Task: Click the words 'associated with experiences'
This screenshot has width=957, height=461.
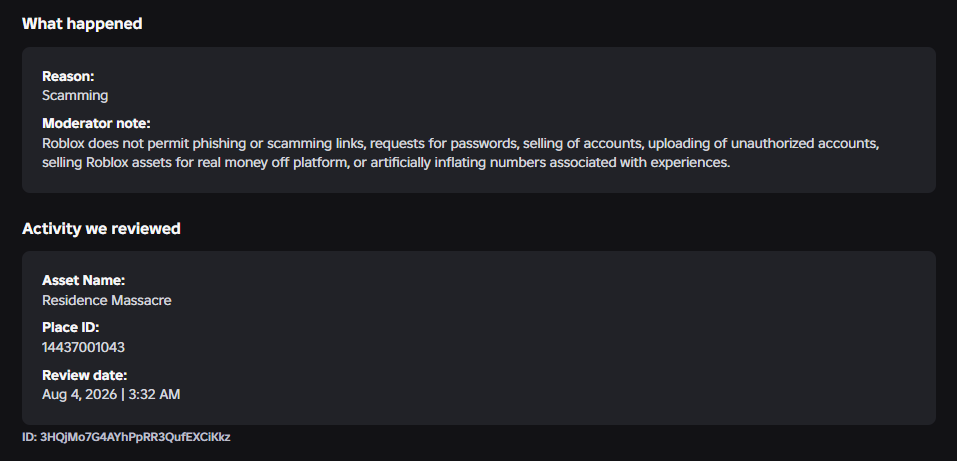Action: coord(640,163)
